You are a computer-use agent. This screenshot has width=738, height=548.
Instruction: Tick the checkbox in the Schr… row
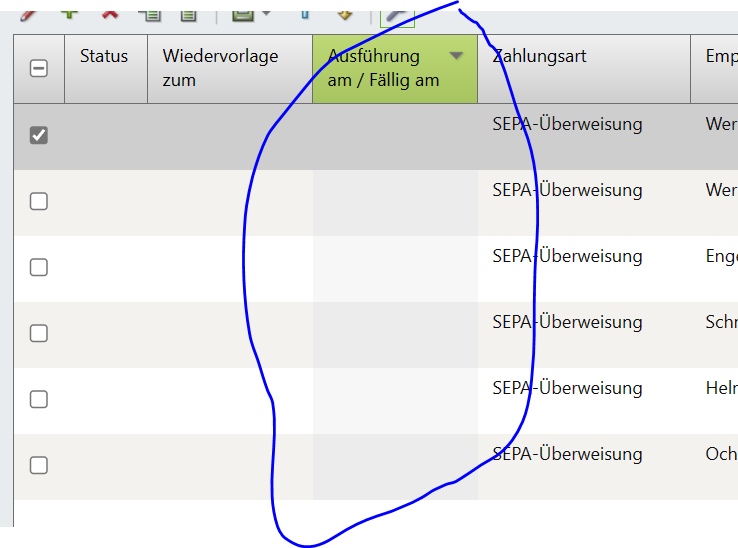coord(39,333)
